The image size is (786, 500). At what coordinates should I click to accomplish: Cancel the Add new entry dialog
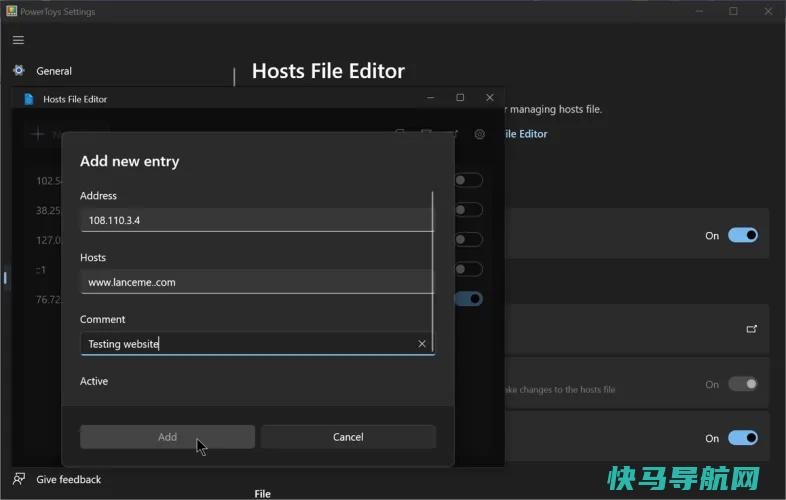click(x=348, y=437)
